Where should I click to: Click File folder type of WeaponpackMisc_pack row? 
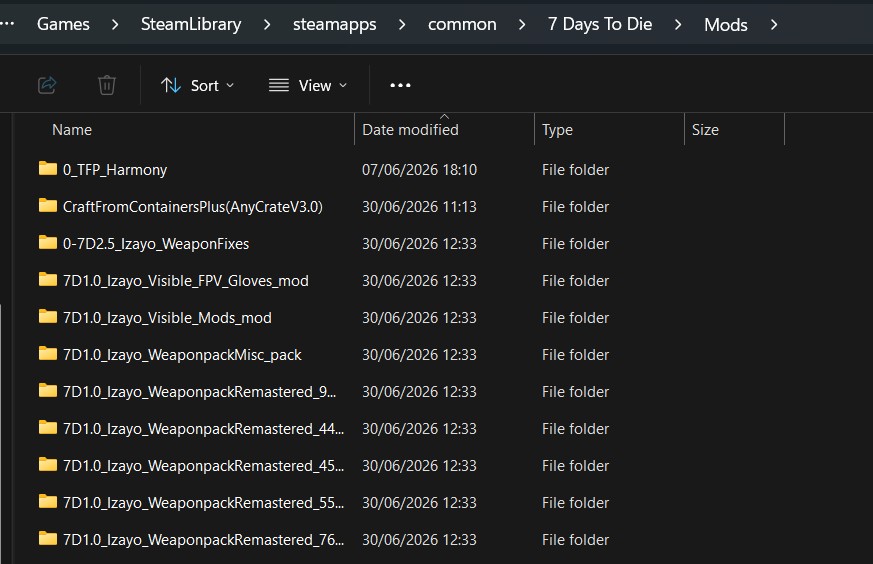click(575, 355)
